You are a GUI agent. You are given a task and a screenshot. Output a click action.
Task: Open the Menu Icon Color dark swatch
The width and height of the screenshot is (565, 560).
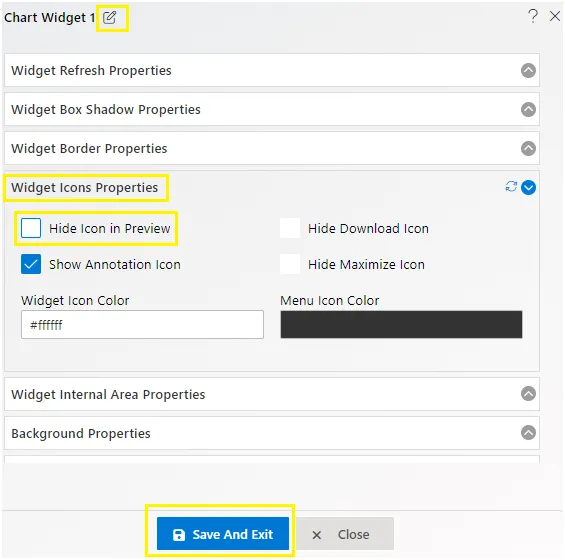pos(401,325)
